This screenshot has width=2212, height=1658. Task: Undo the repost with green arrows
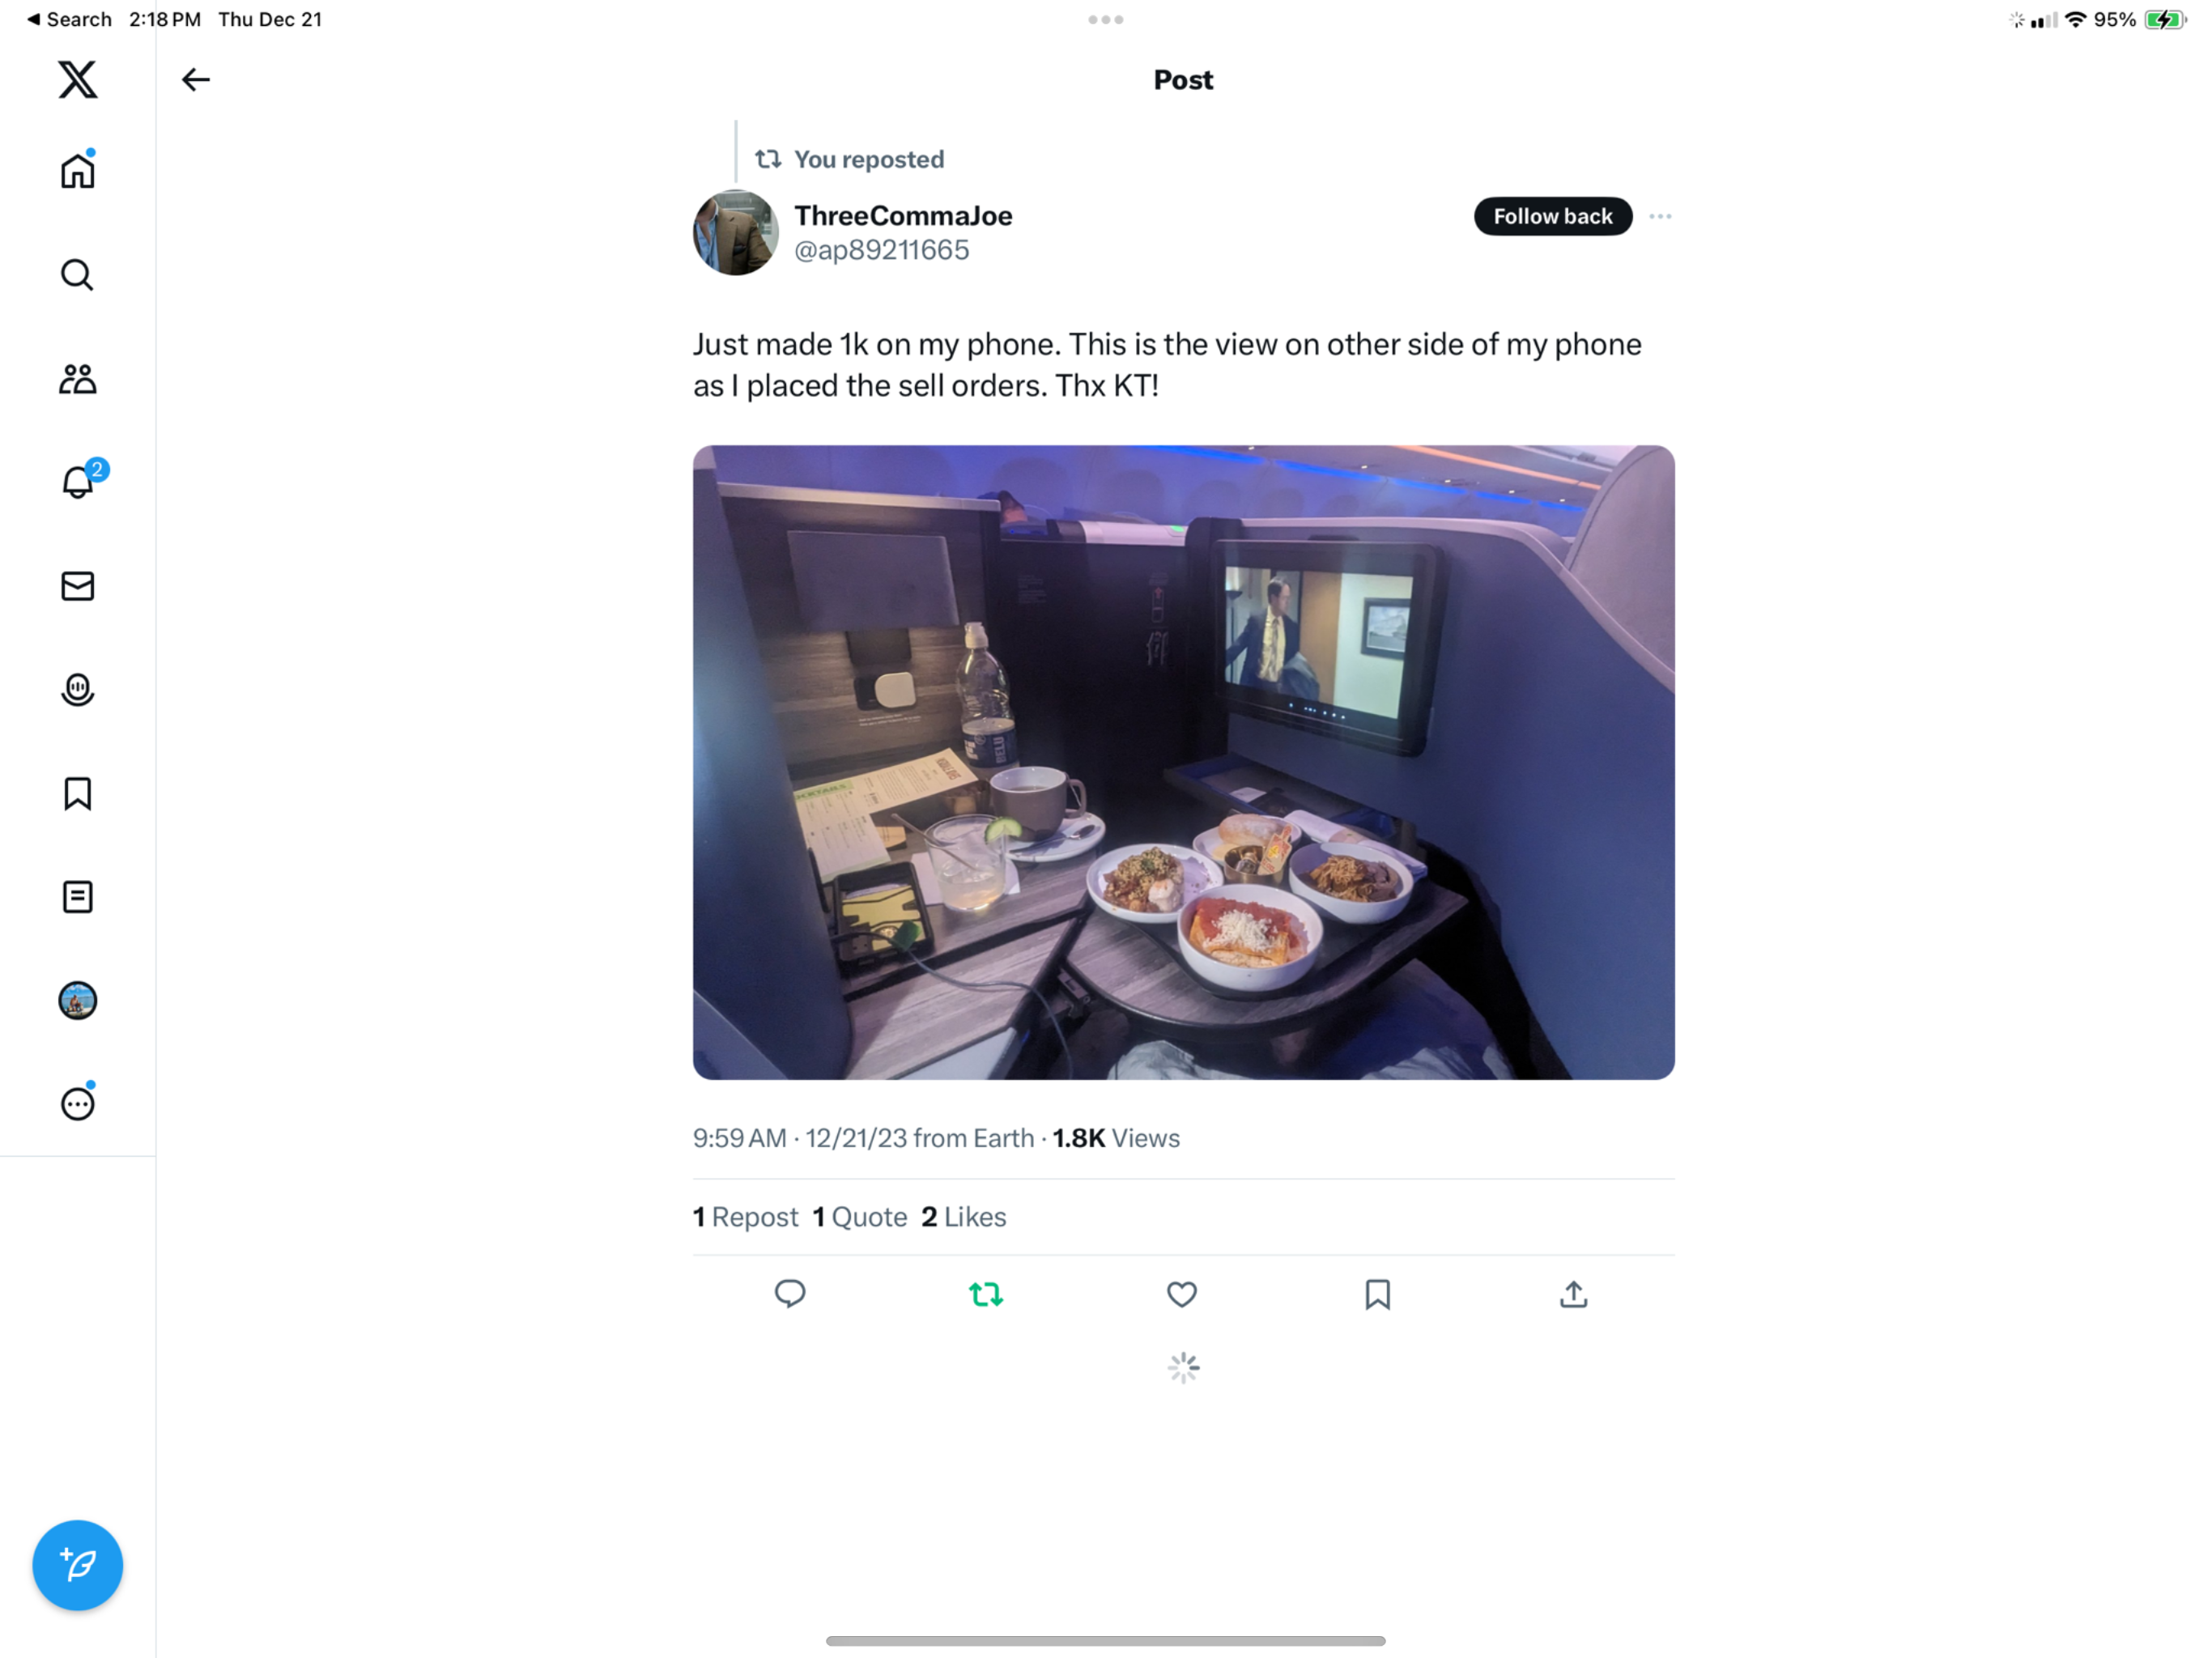[986, 1294]
